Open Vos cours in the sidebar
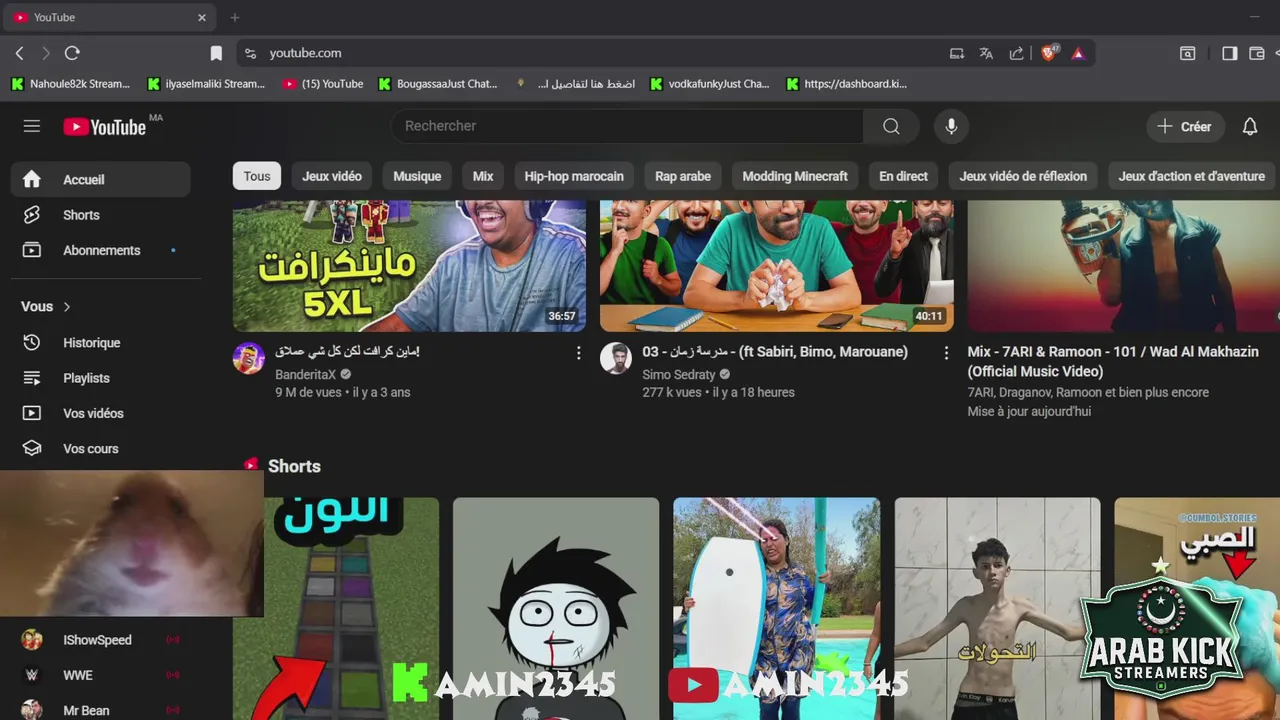This screenshot has height=720, width=1280. pos(101,449)
